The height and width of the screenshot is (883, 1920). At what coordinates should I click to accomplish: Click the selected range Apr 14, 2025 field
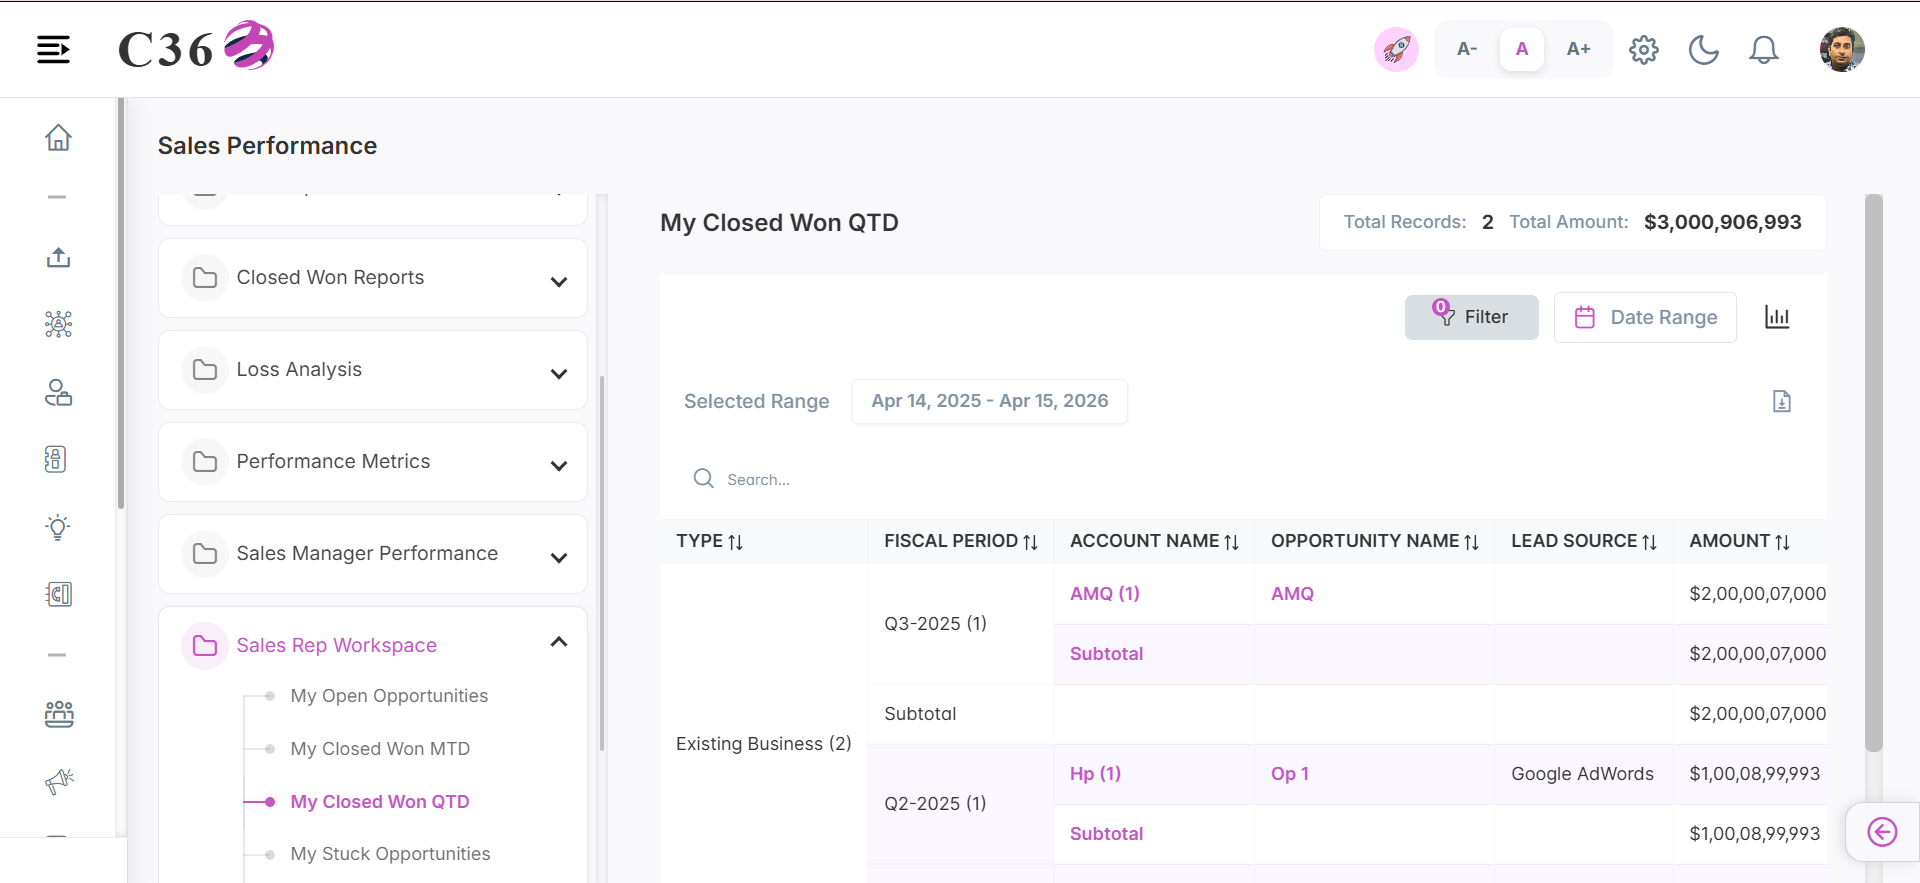990,401
